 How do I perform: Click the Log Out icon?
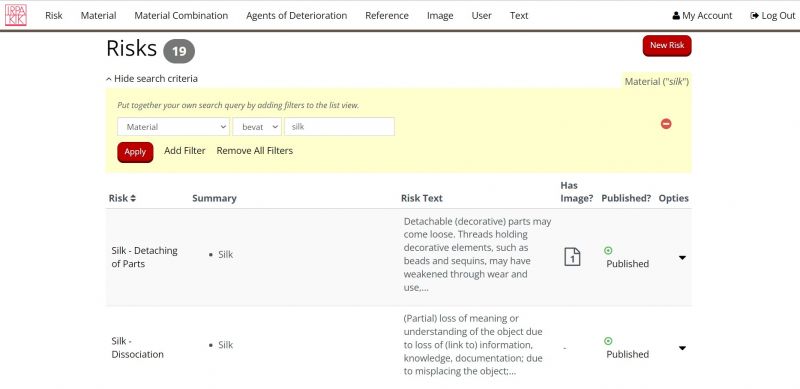click(754, 16)
